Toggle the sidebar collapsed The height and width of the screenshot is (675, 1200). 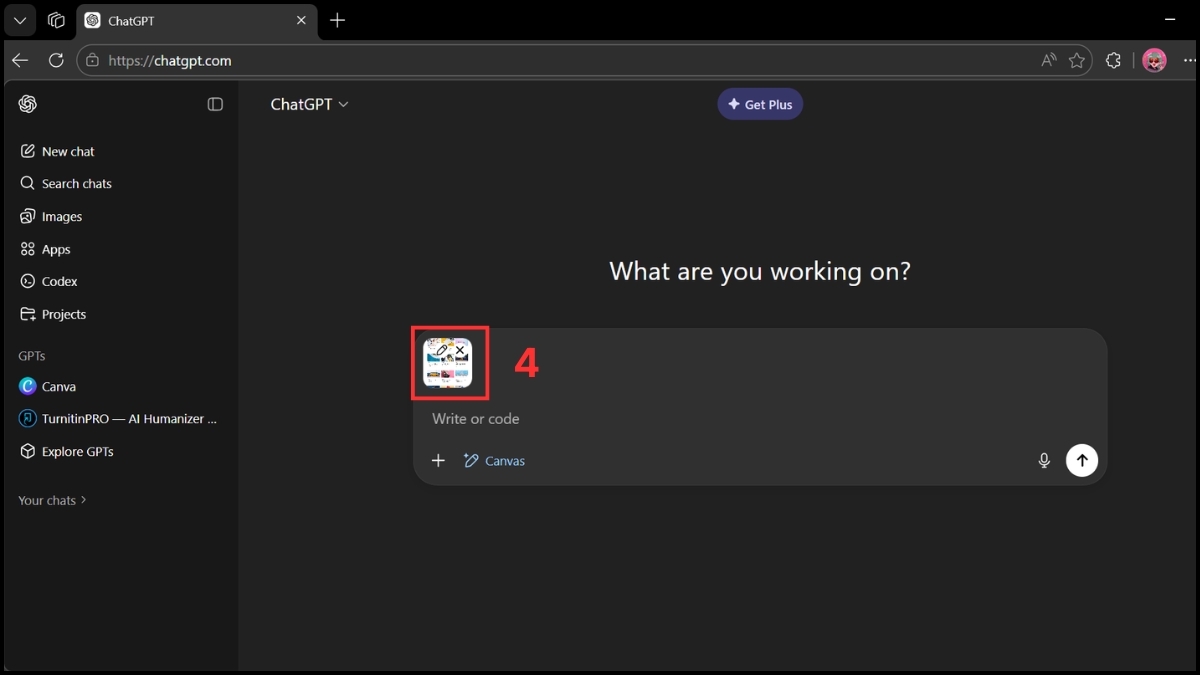coord(215,103)
